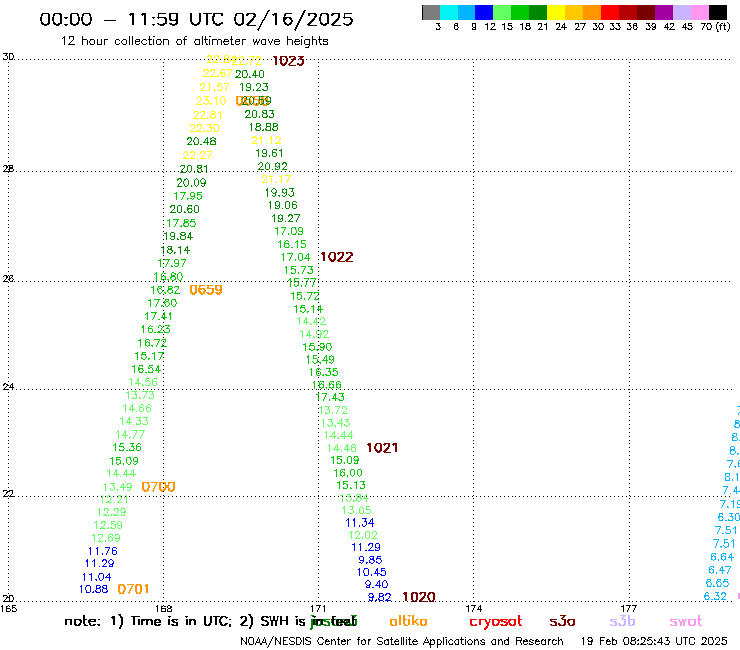Click the wave height value 23.10

211,101
